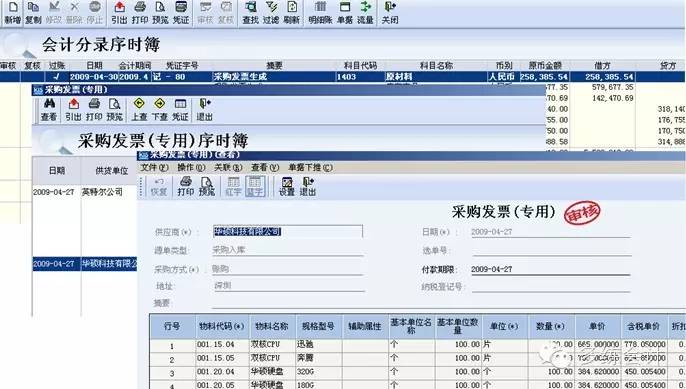
Task: Click the 流量 cash flow icon
Action: point(365,12)
